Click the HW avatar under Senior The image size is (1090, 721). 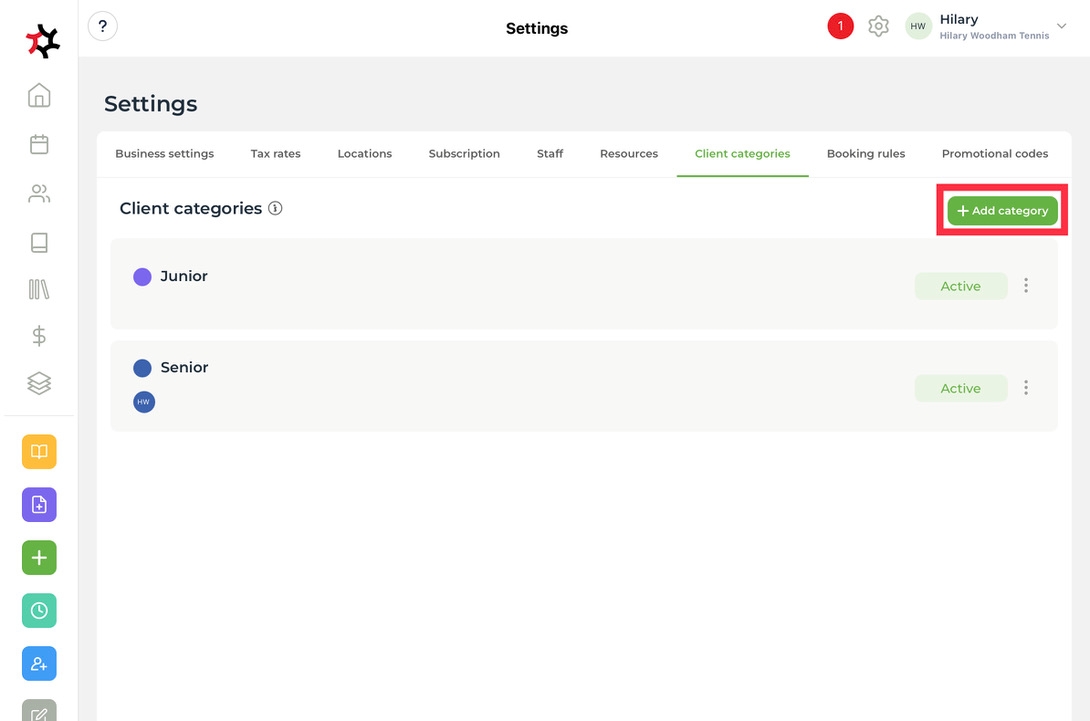144,402
